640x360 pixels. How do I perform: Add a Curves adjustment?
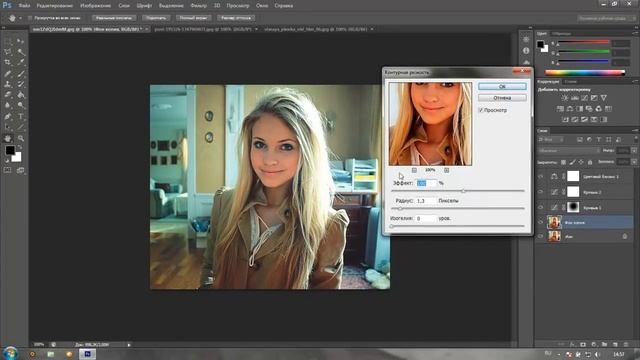584,98
